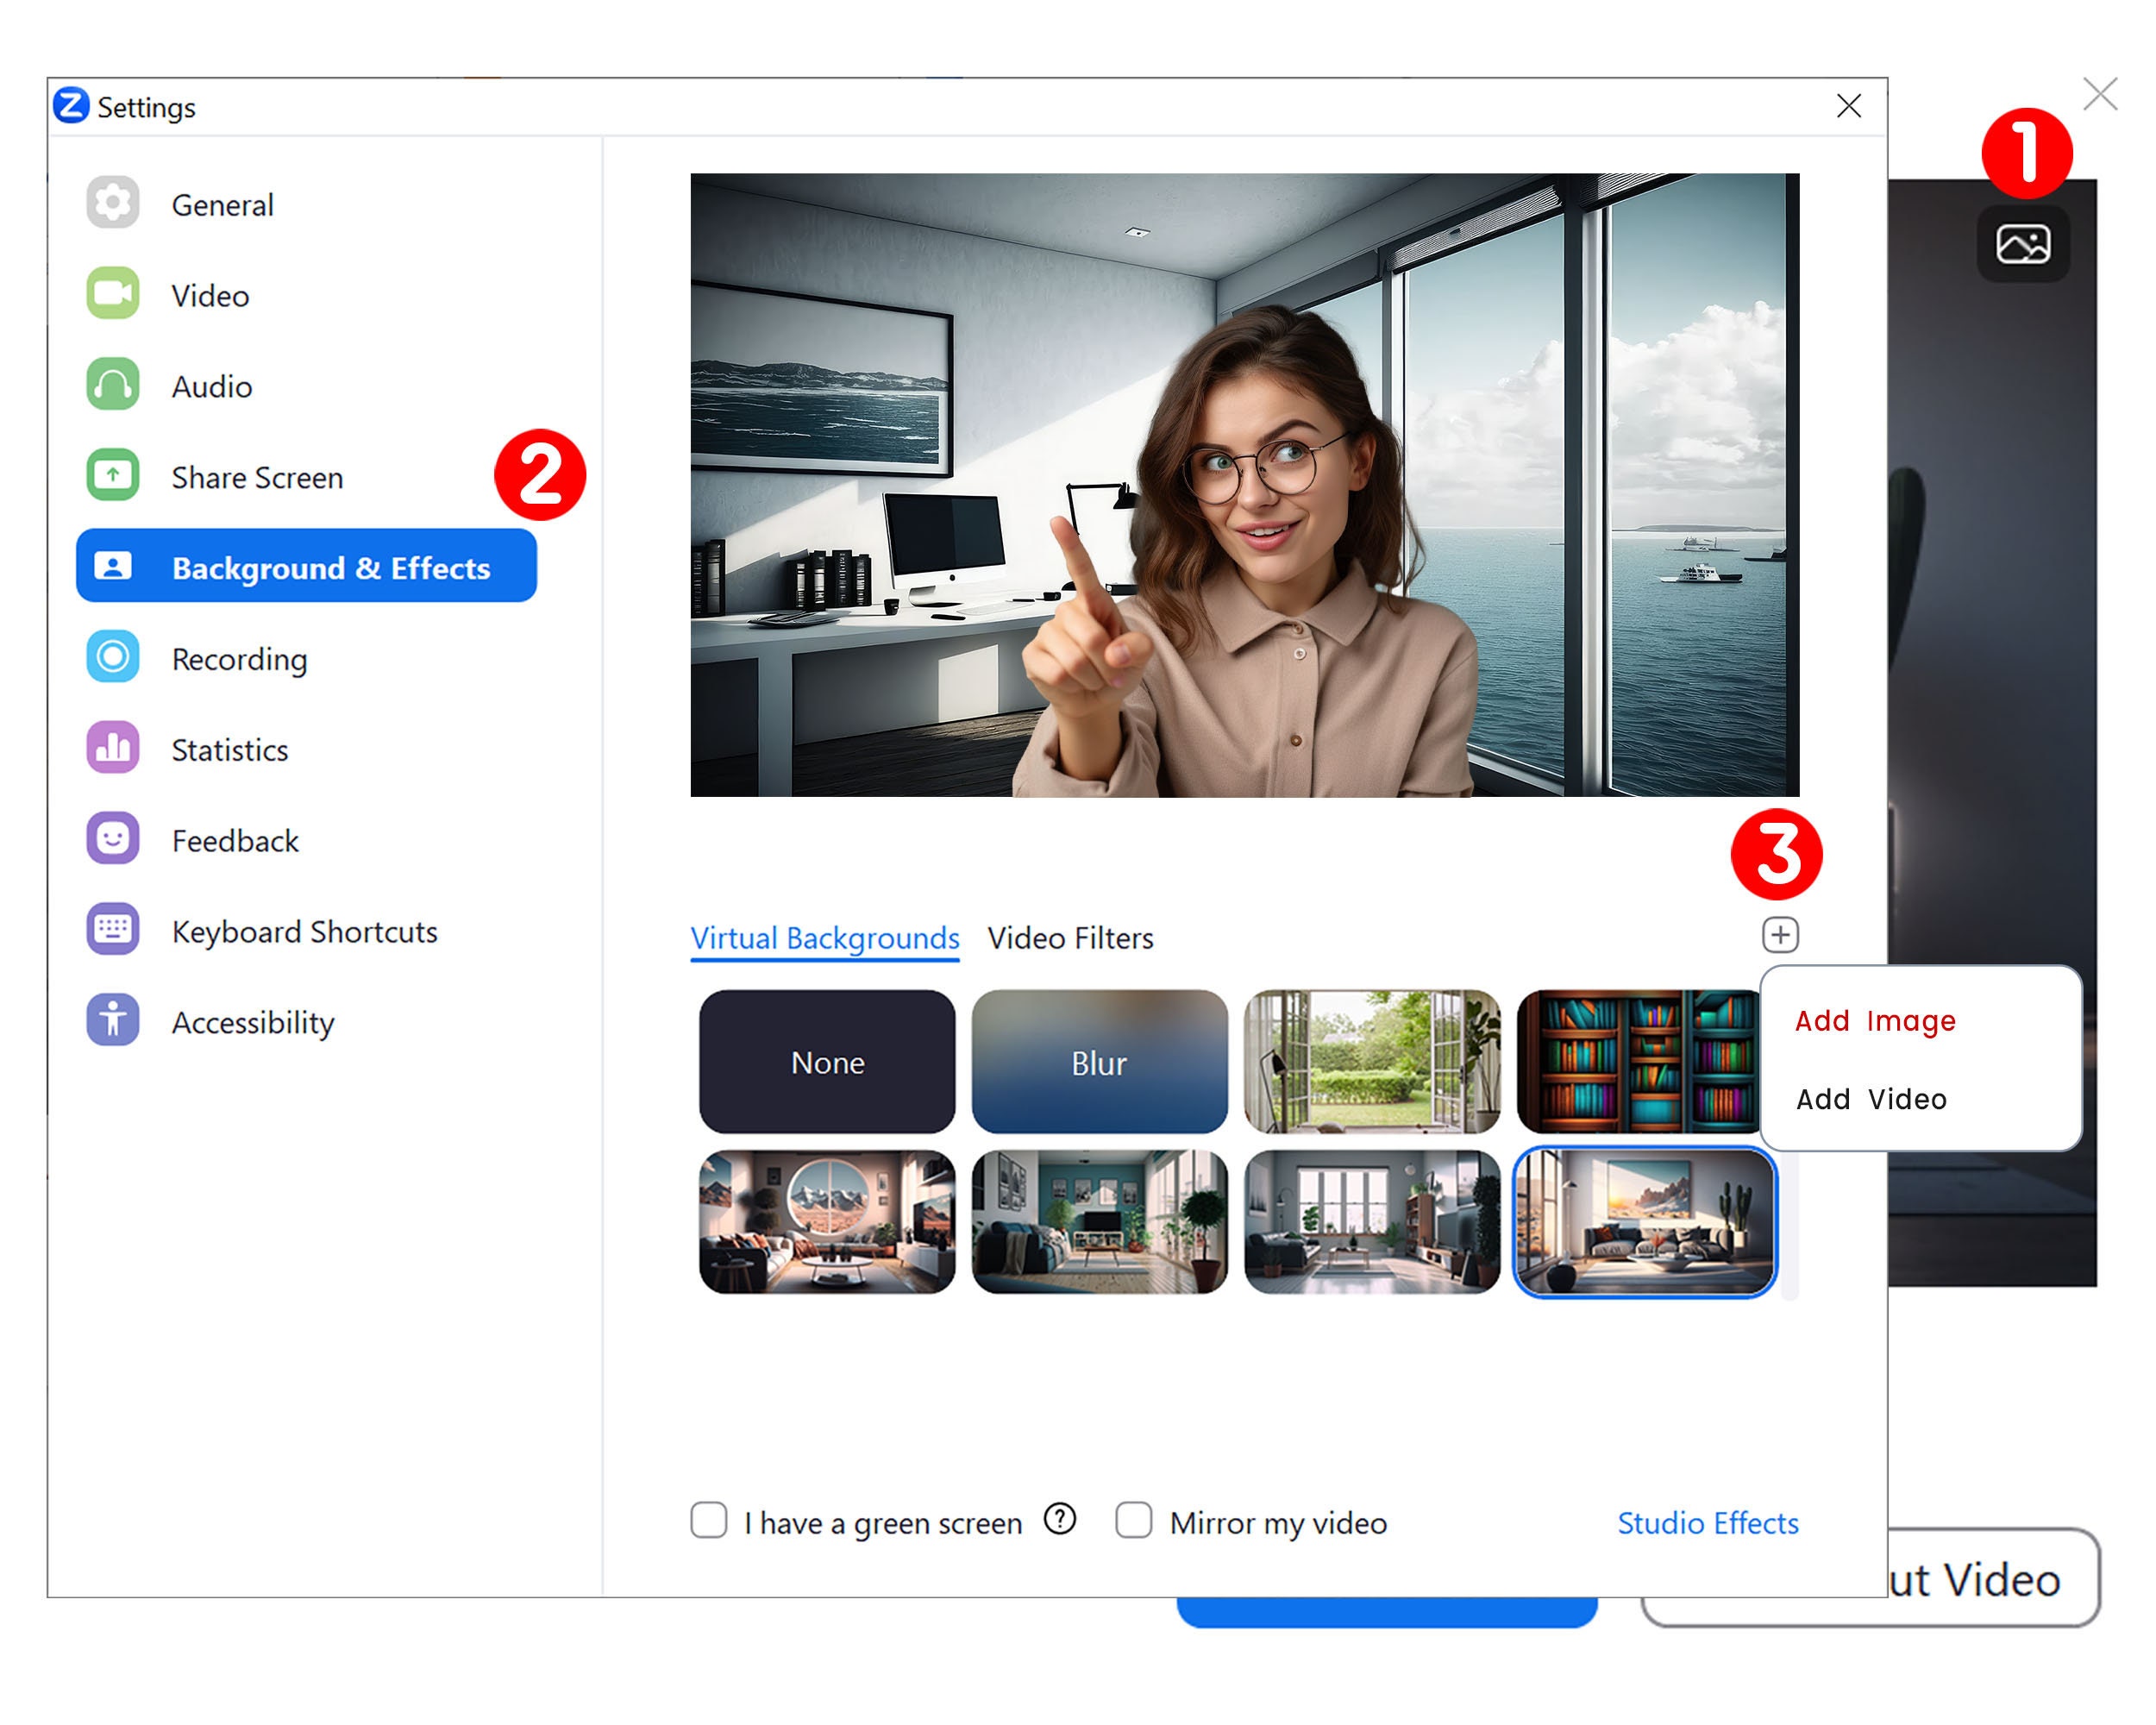
Task: Click the green screen help question mark
Action: coord(1060,1520)
